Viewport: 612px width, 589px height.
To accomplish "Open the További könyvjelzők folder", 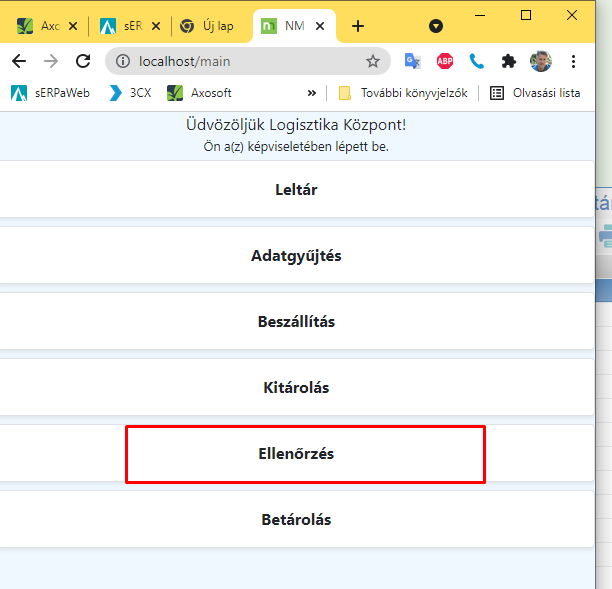I will click(x=403, y=93).
